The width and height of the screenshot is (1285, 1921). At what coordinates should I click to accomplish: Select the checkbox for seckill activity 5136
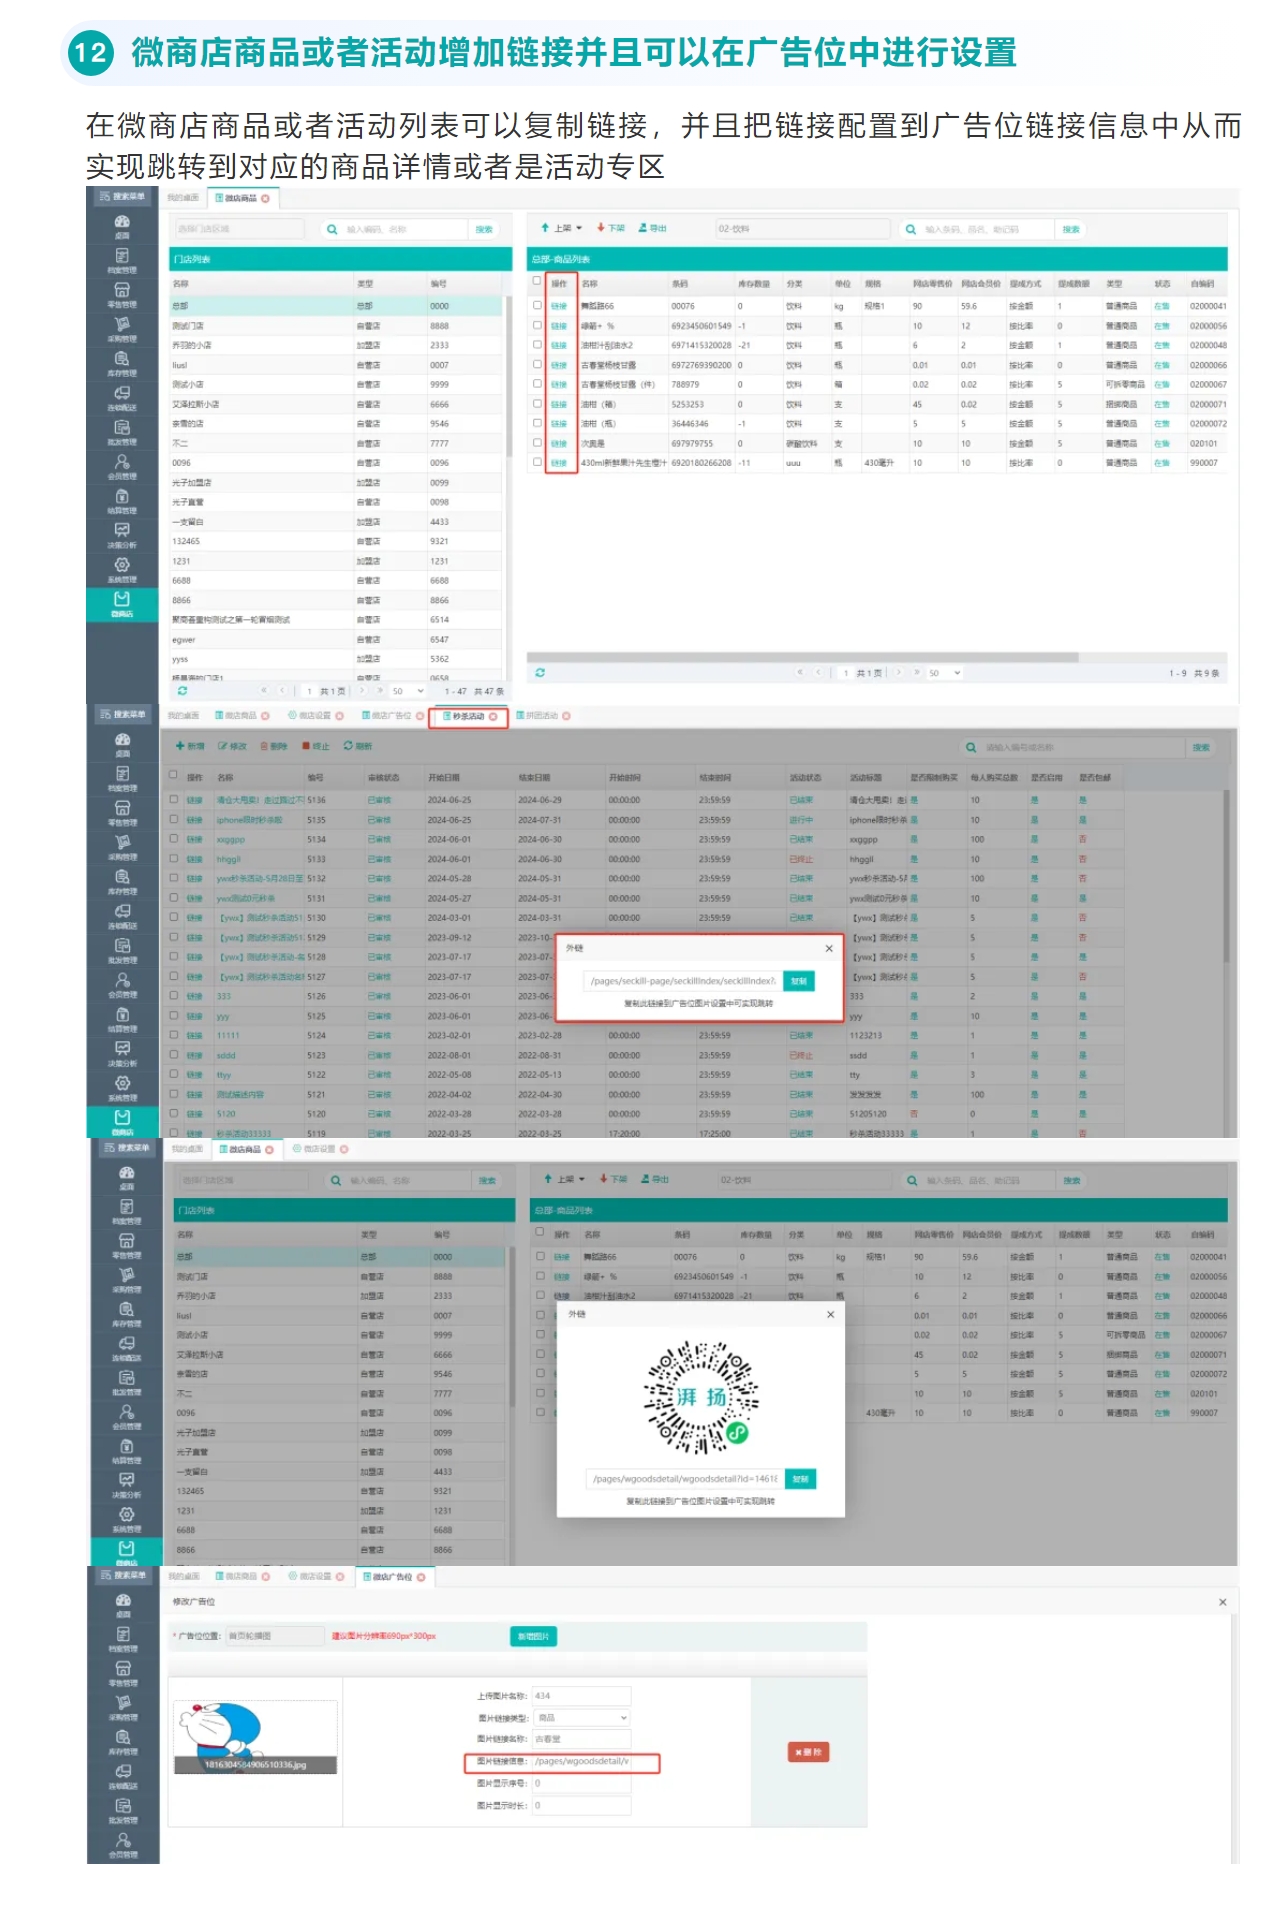pos(174,800)
